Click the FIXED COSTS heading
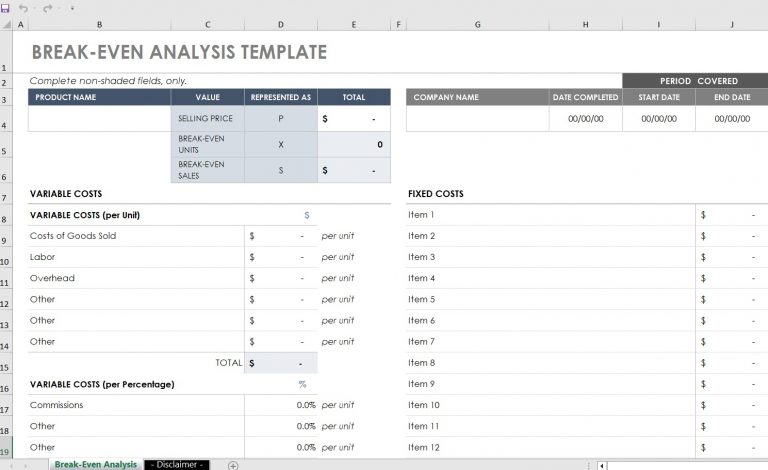The image size is (768, 470). click(435, 194)
